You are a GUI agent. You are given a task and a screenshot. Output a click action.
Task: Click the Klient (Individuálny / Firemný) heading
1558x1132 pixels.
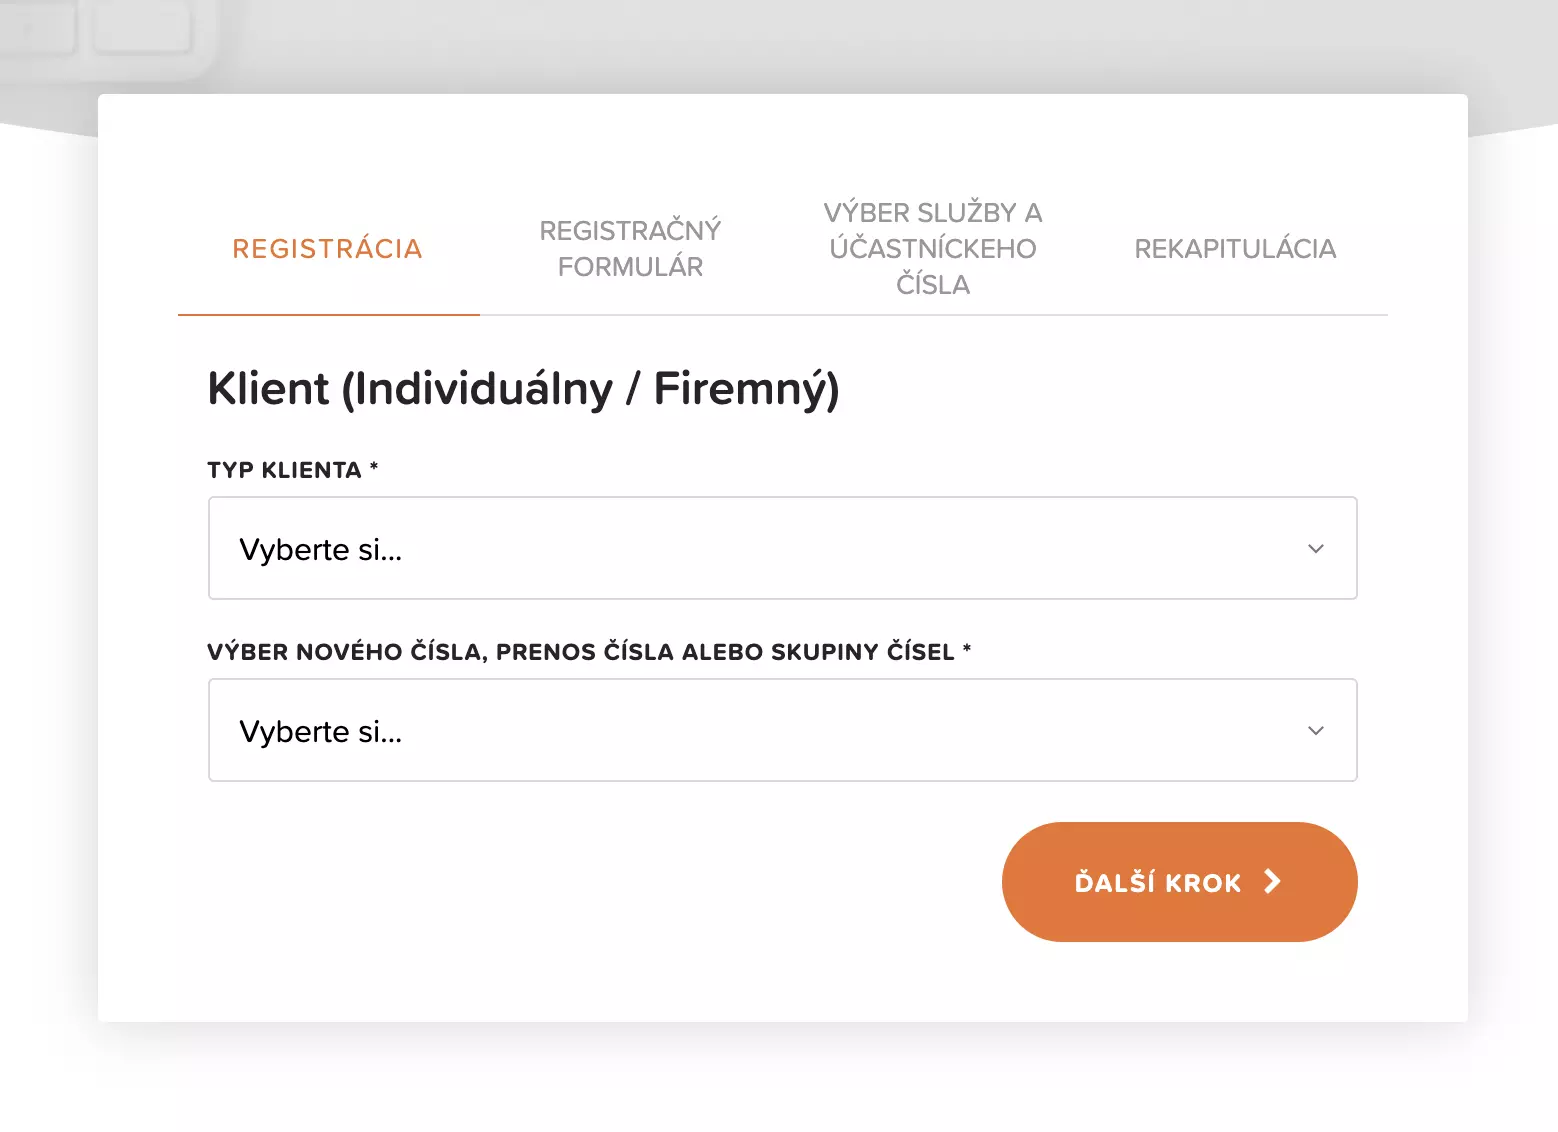[x=524, y=388]
